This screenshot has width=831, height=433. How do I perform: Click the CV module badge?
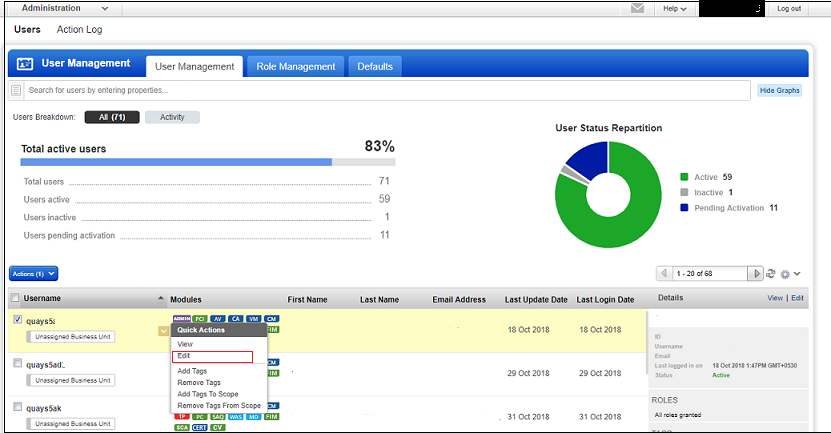point(218,428)
